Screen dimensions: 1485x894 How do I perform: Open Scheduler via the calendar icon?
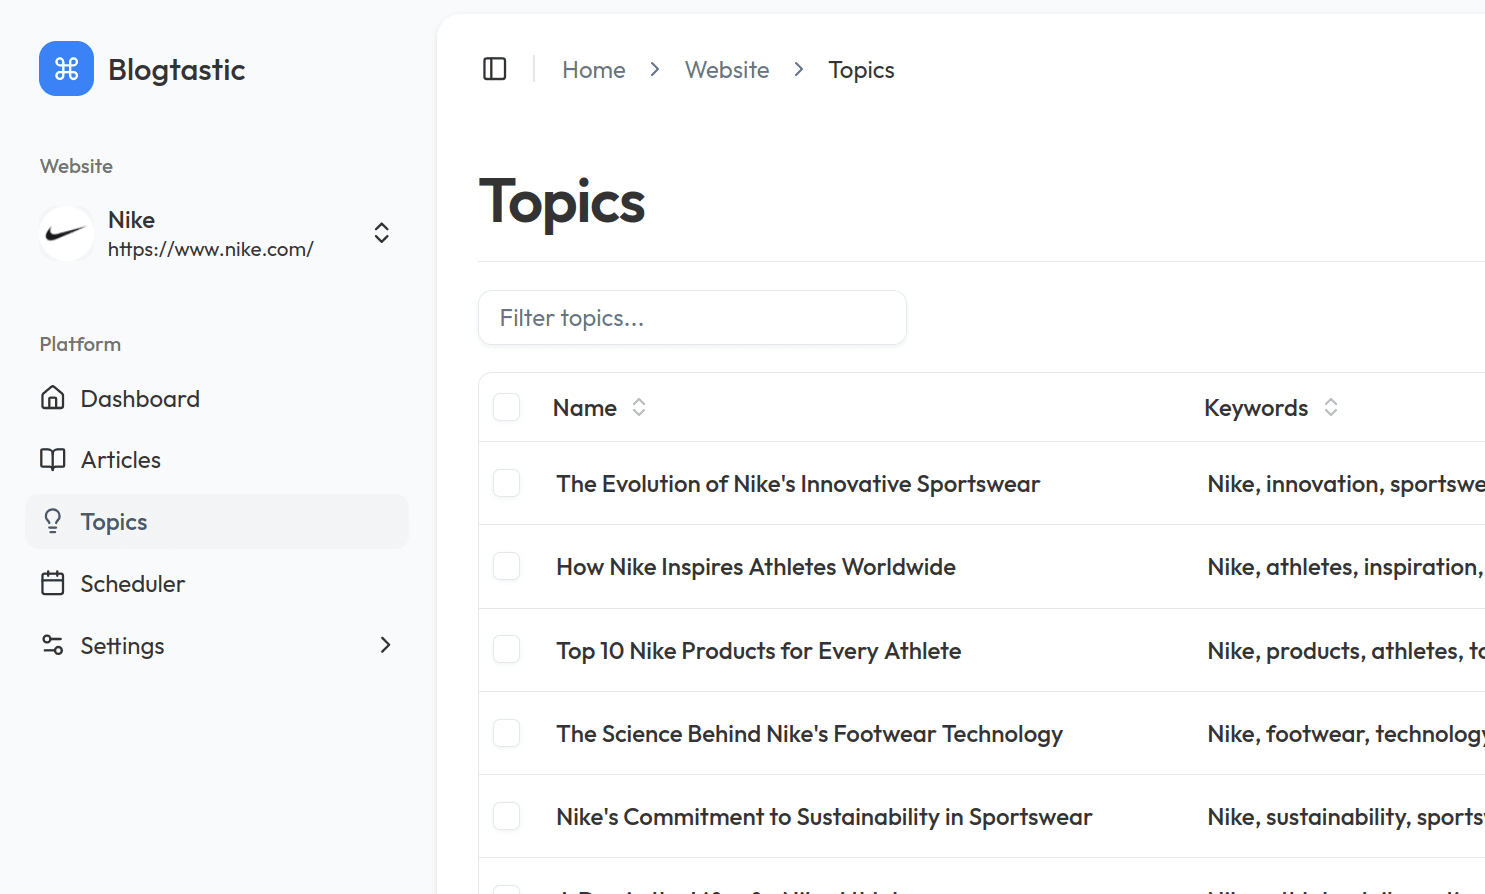(x=53, y=583)
